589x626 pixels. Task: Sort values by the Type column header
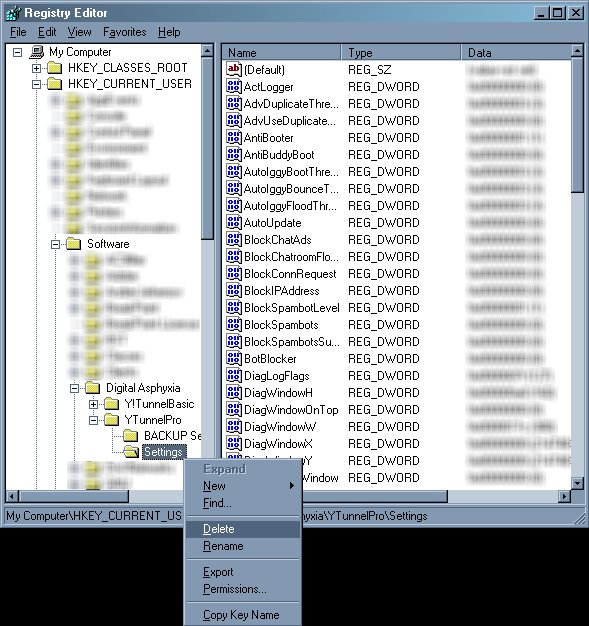pyautogui.click(x=401, y=53)
